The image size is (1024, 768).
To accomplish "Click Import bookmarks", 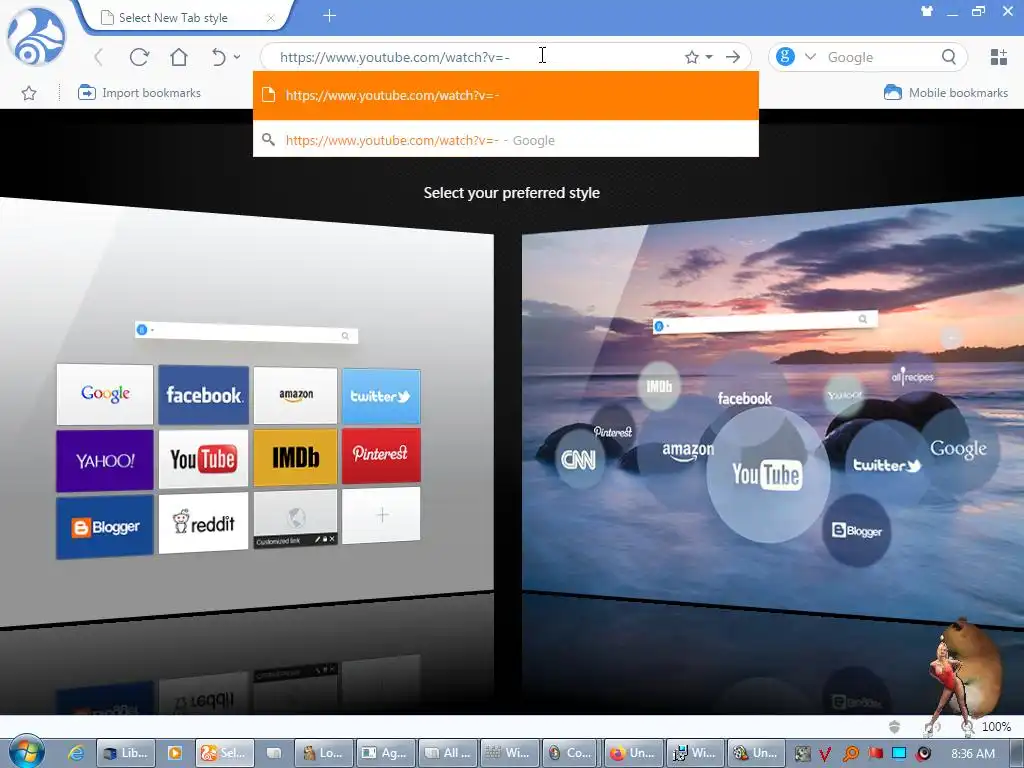I will 139,93.
